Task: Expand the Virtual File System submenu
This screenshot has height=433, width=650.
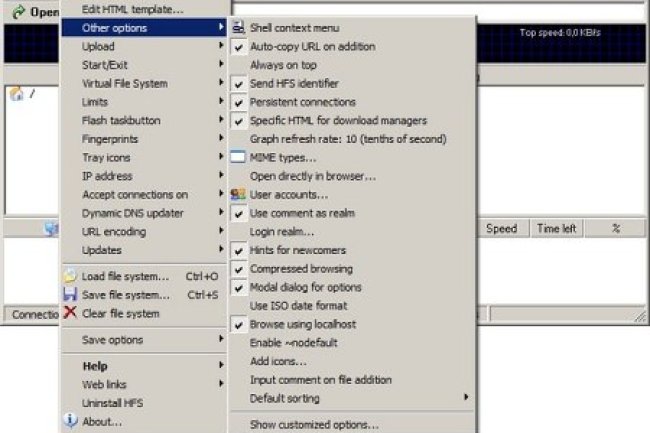Action: pyautogui.click(x=144, y=83)
